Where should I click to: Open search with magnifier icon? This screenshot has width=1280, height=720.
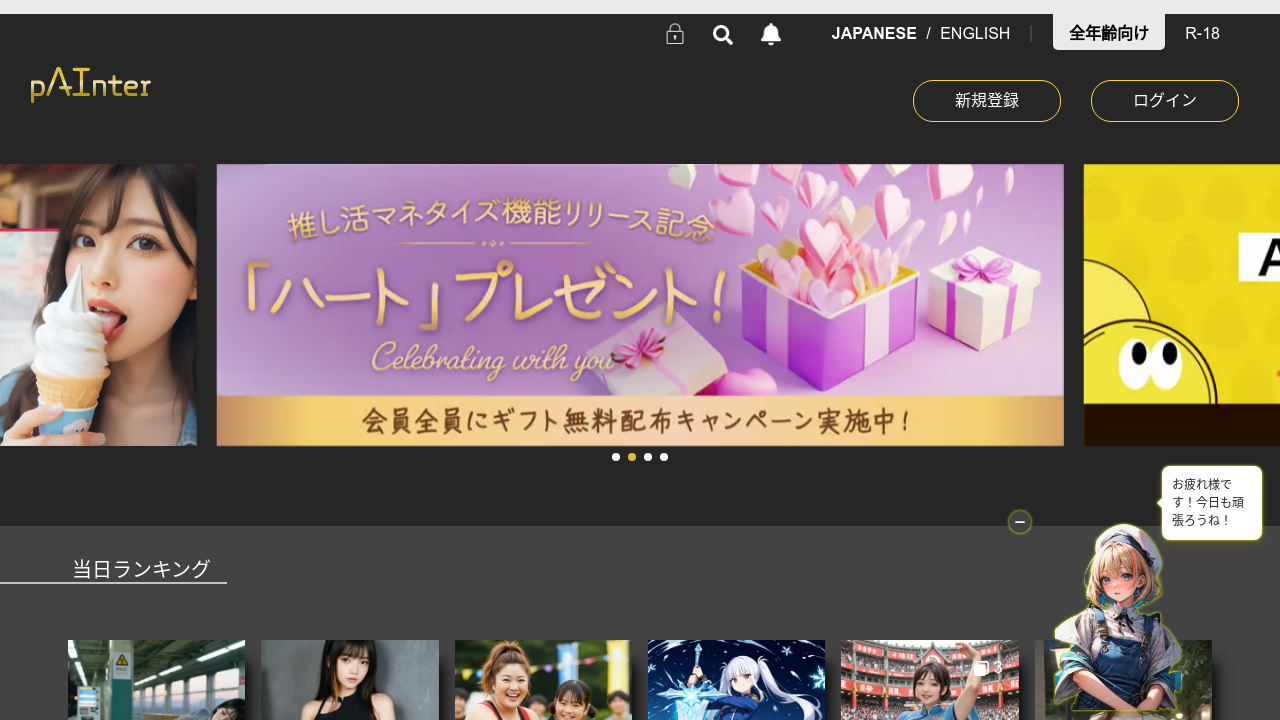click(723, 35)
